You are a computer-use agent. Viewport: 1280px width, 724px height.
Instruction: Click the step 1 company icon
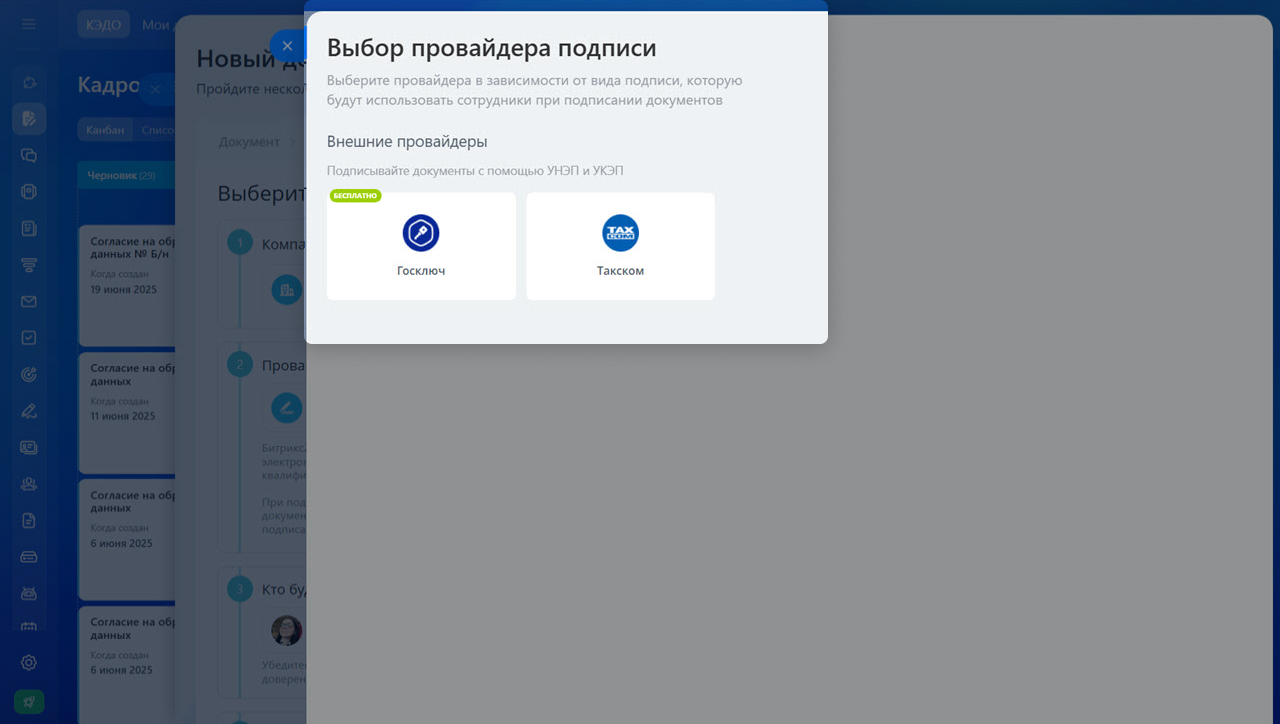pos(287,290)
